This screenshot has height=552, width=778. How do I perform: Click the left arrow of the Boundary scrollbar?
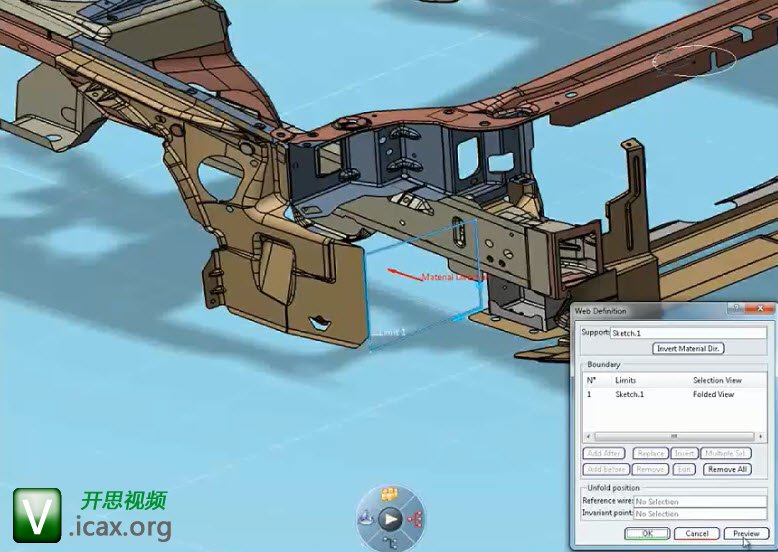[588, 436]
